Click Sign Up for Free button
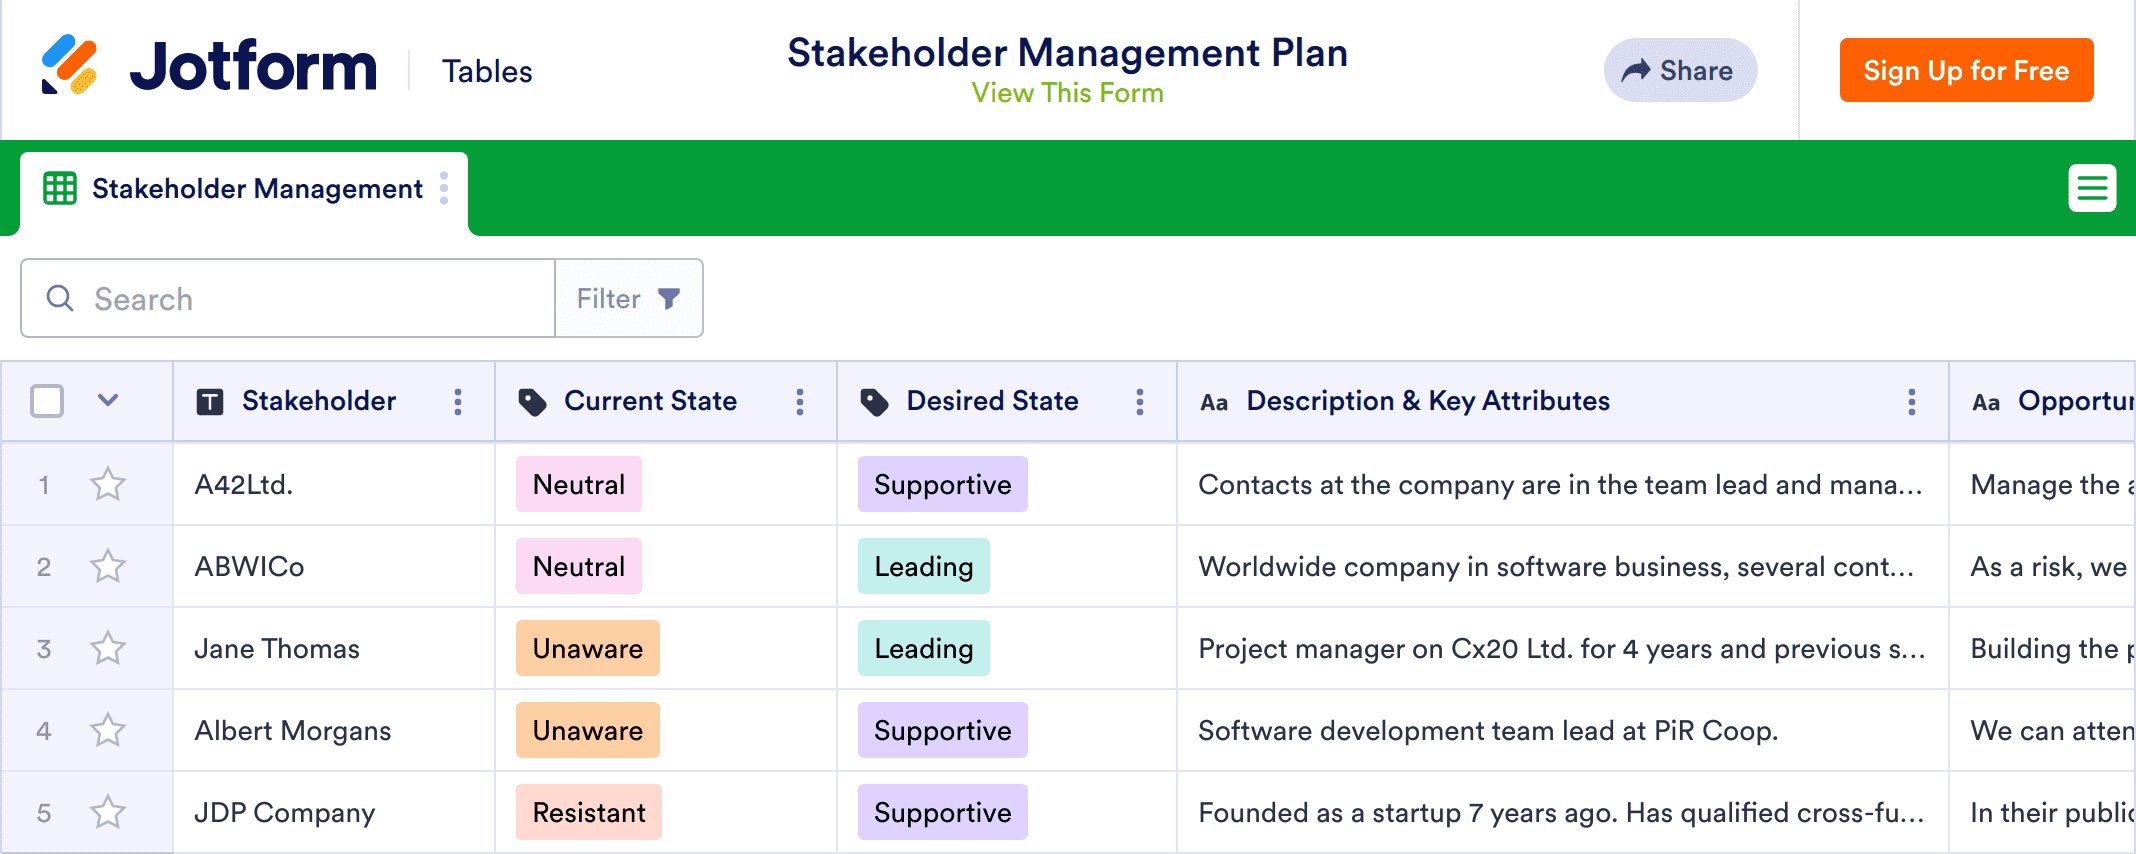The image size is (2136, 854). click(1966, 70)
